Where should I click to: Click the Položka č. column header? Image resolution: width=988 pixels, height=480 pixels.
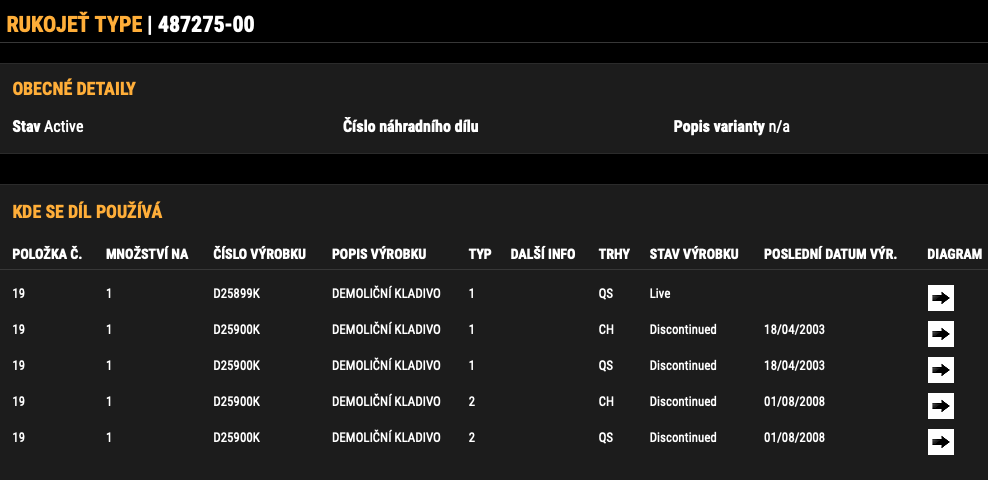coord(47,254)
